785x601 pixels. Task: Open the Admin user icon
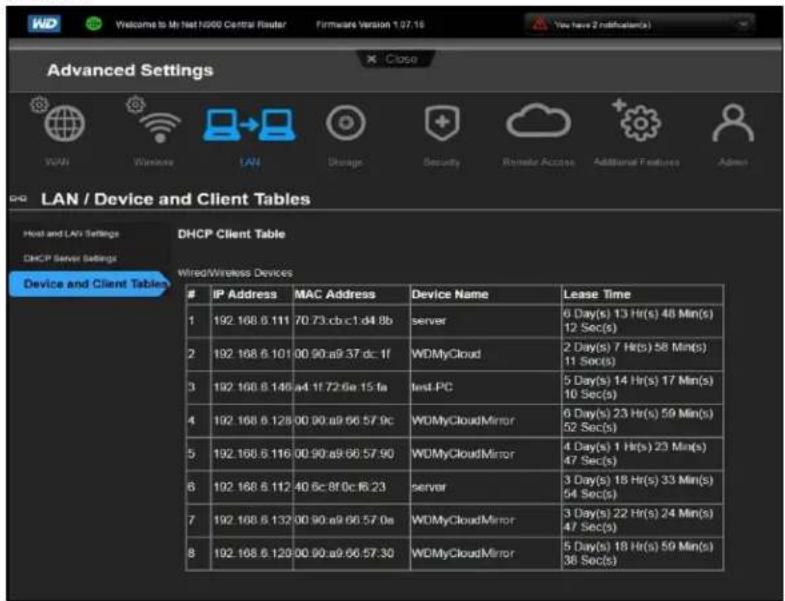click(733, 123)
